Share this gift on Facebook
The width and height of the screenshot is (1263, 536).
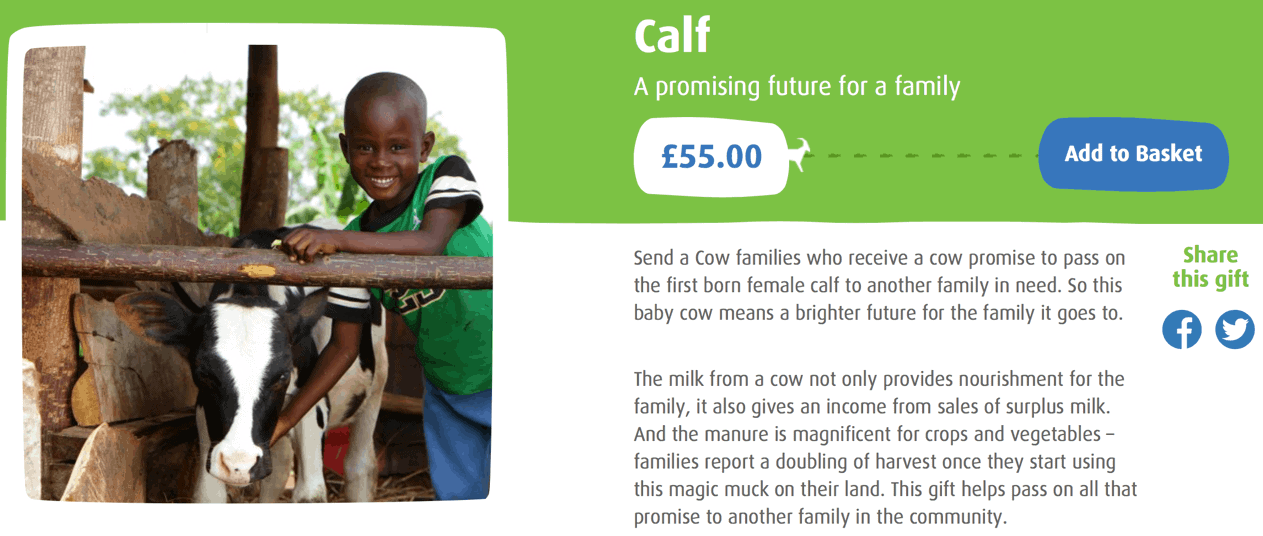click(x=1181, y=329)
